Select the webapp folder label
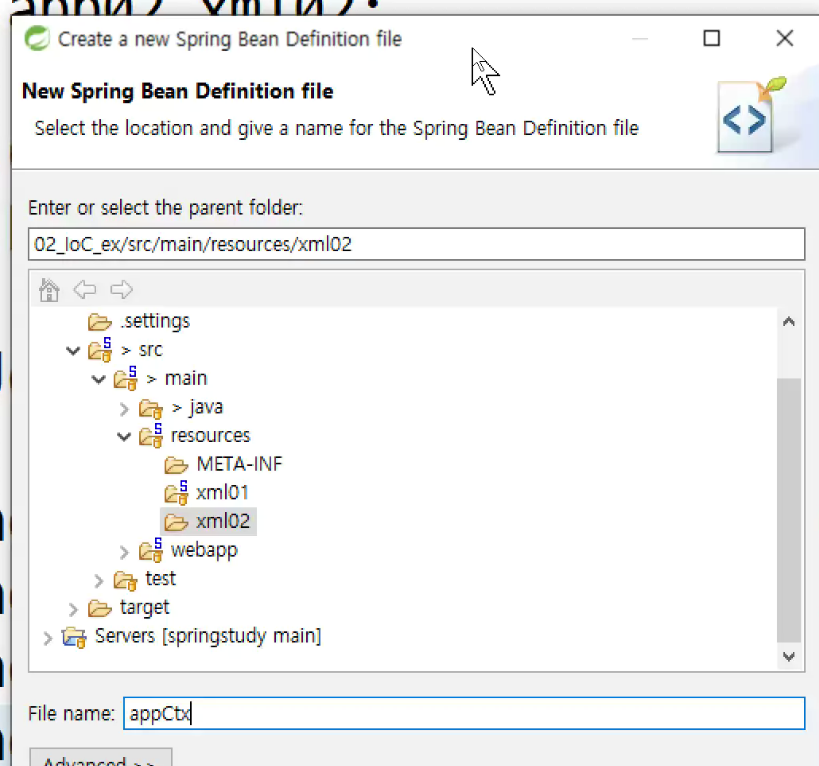 [x=204, y=550]
